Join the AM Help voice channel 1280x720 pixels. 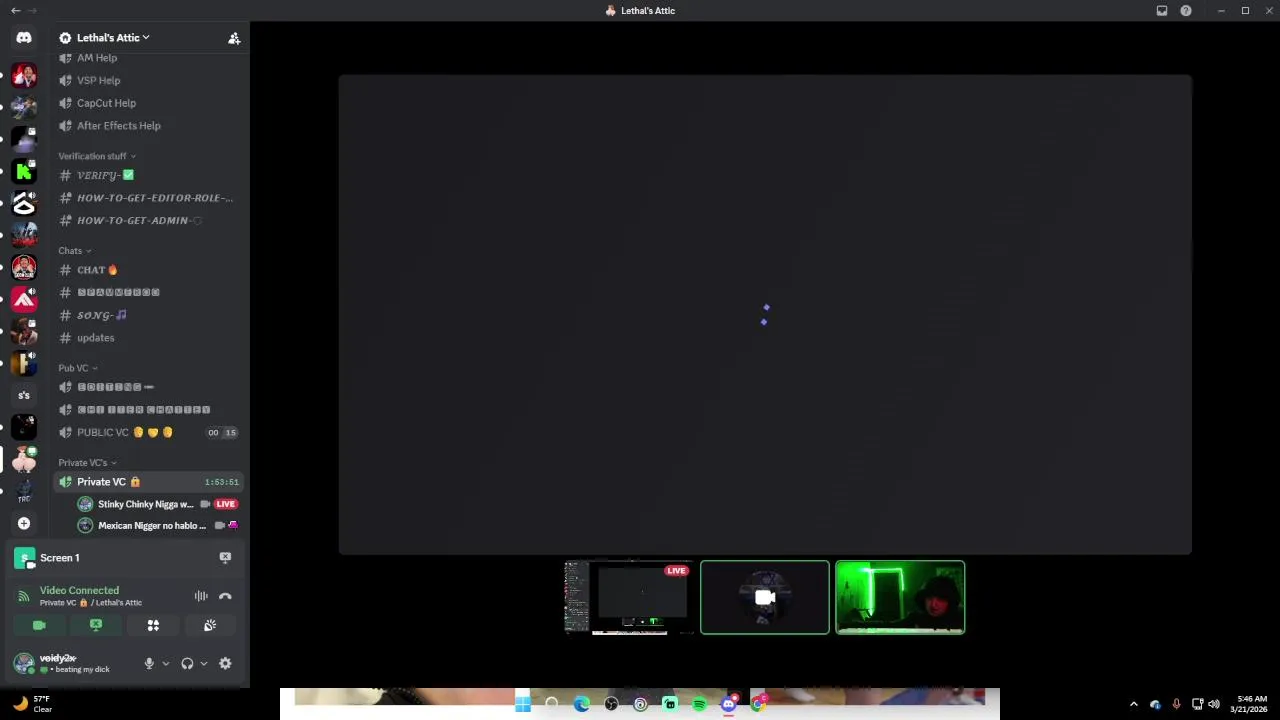tap(148, 58)
